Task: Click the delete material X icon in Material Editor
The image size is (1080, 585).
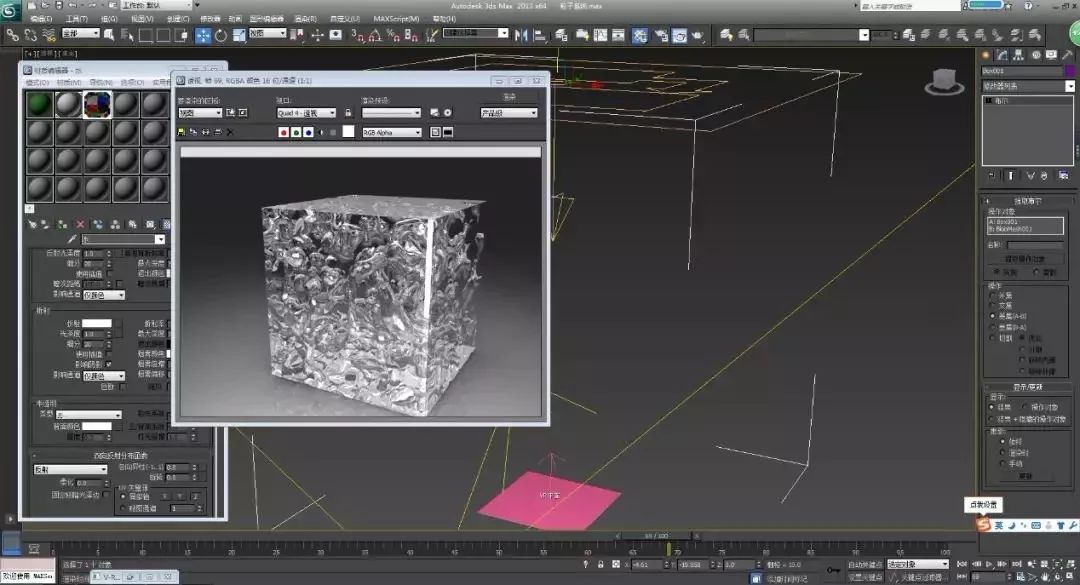Action: point(80,225)
